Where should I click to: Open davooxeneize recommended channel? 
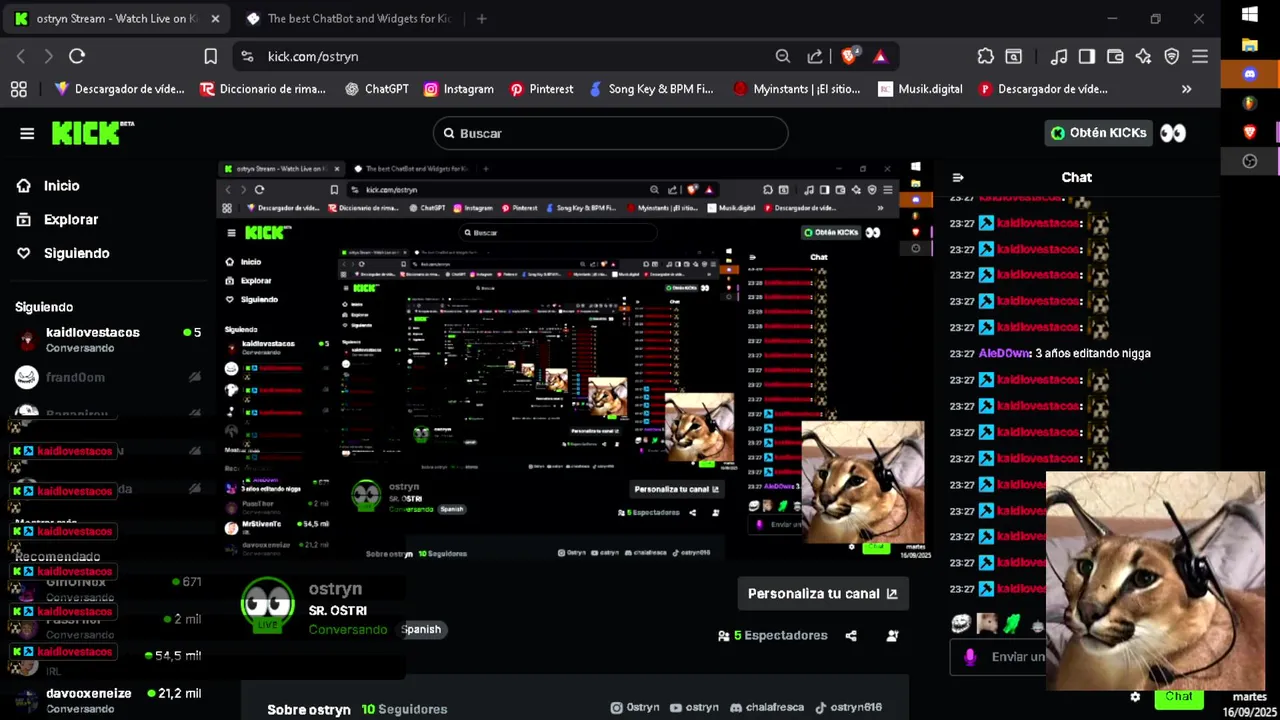coord(108,700)
